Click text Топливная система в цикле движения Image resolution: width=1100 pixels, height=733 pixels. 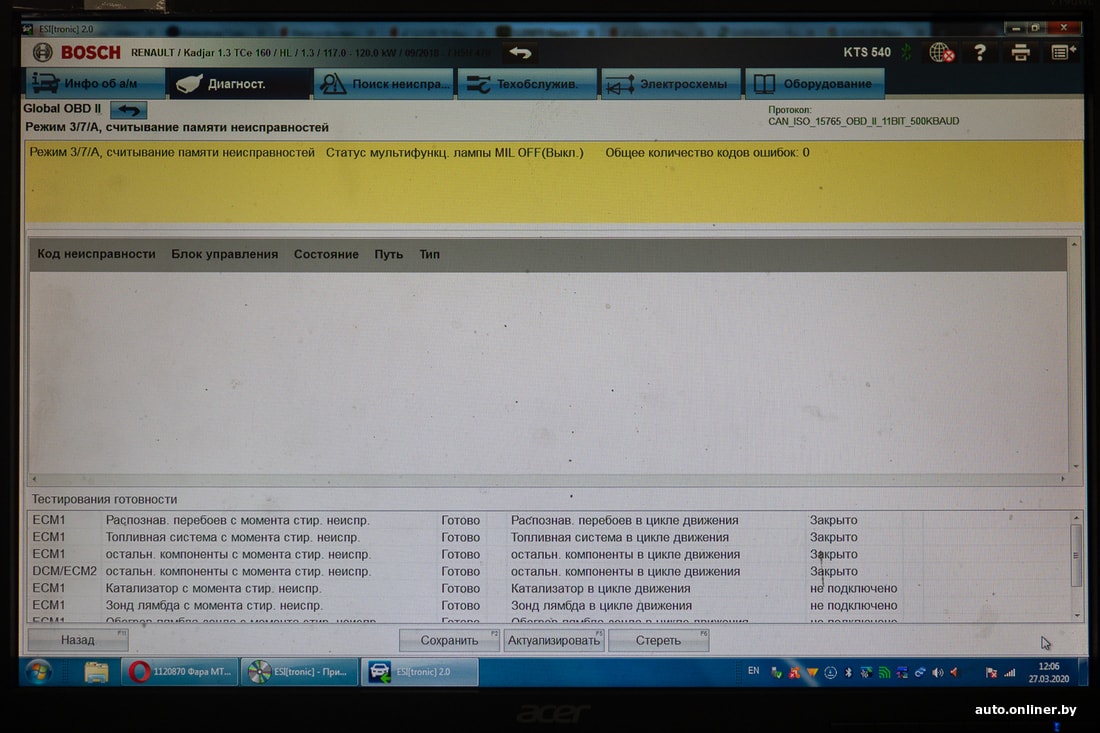tap(619, 537)
